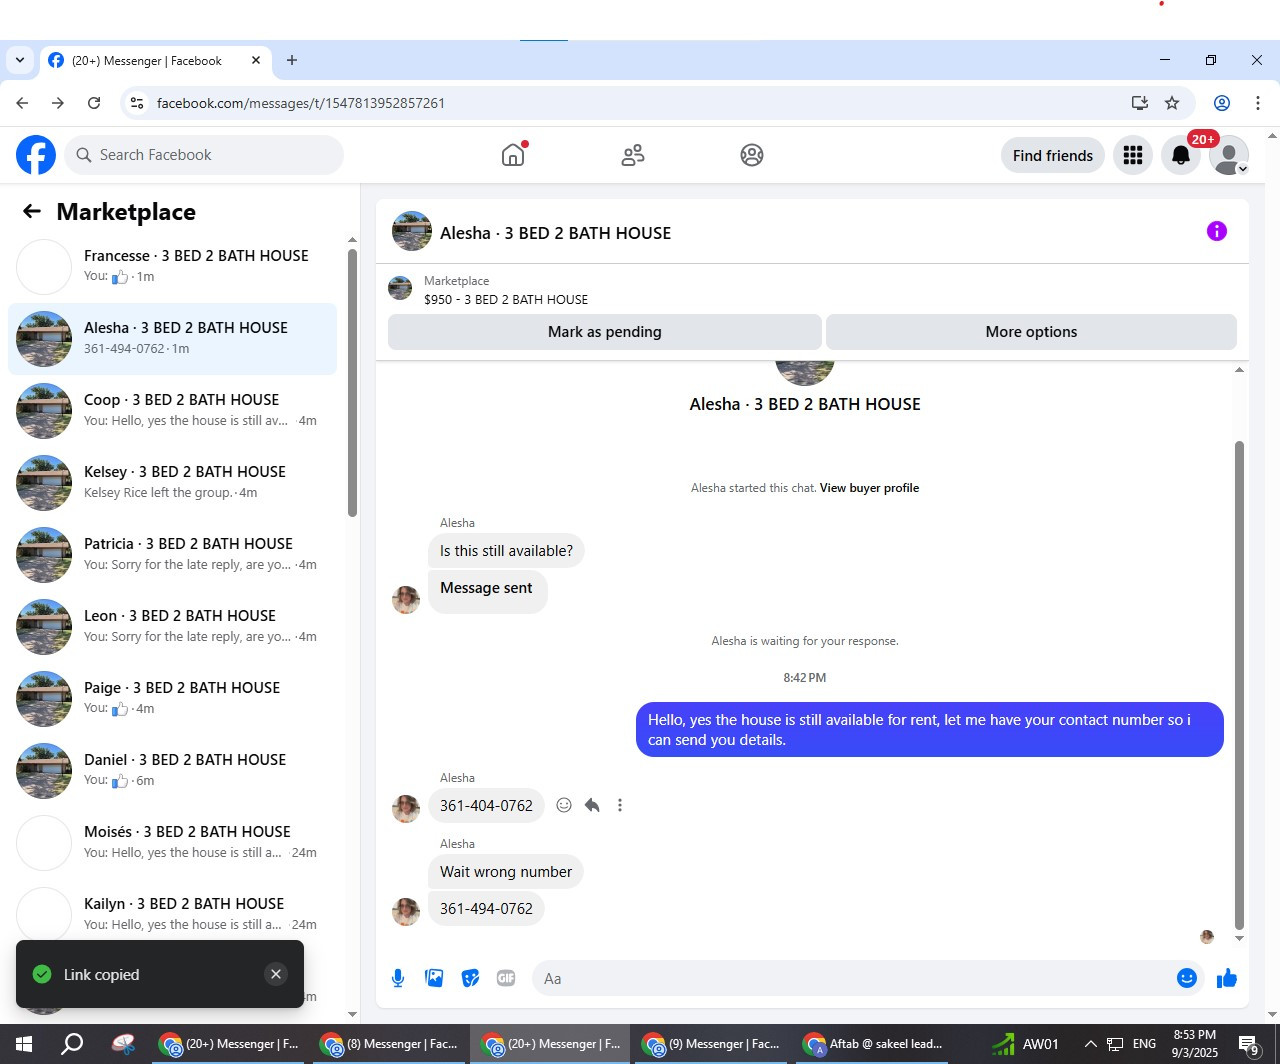Open the Chrome profile icon

tap(1222, 103)
